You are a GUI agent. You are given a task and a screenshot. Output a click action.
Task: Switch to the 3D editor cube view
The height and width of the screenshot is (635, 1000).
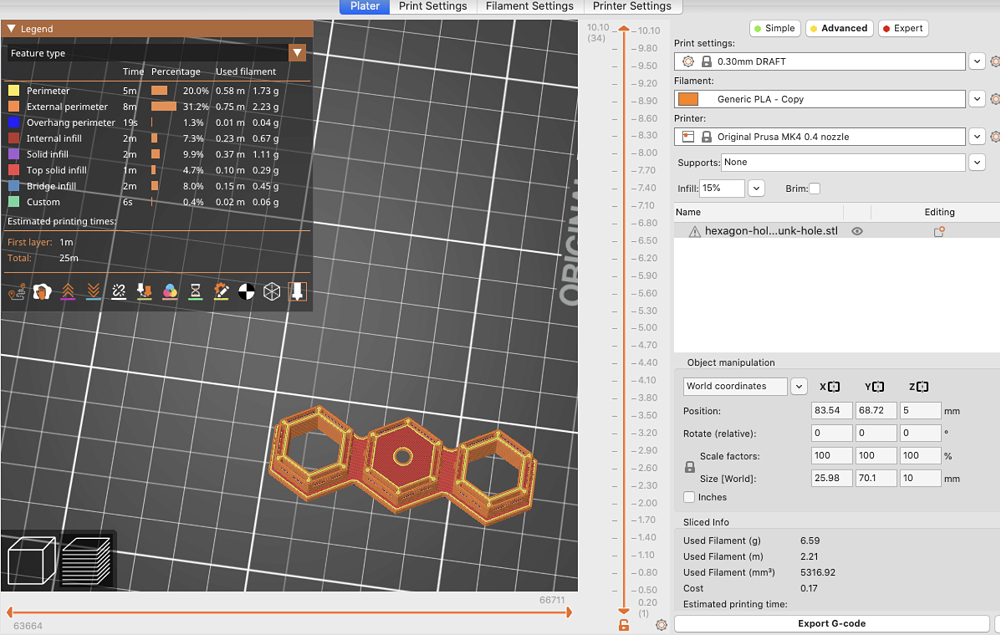coord(30,561)
